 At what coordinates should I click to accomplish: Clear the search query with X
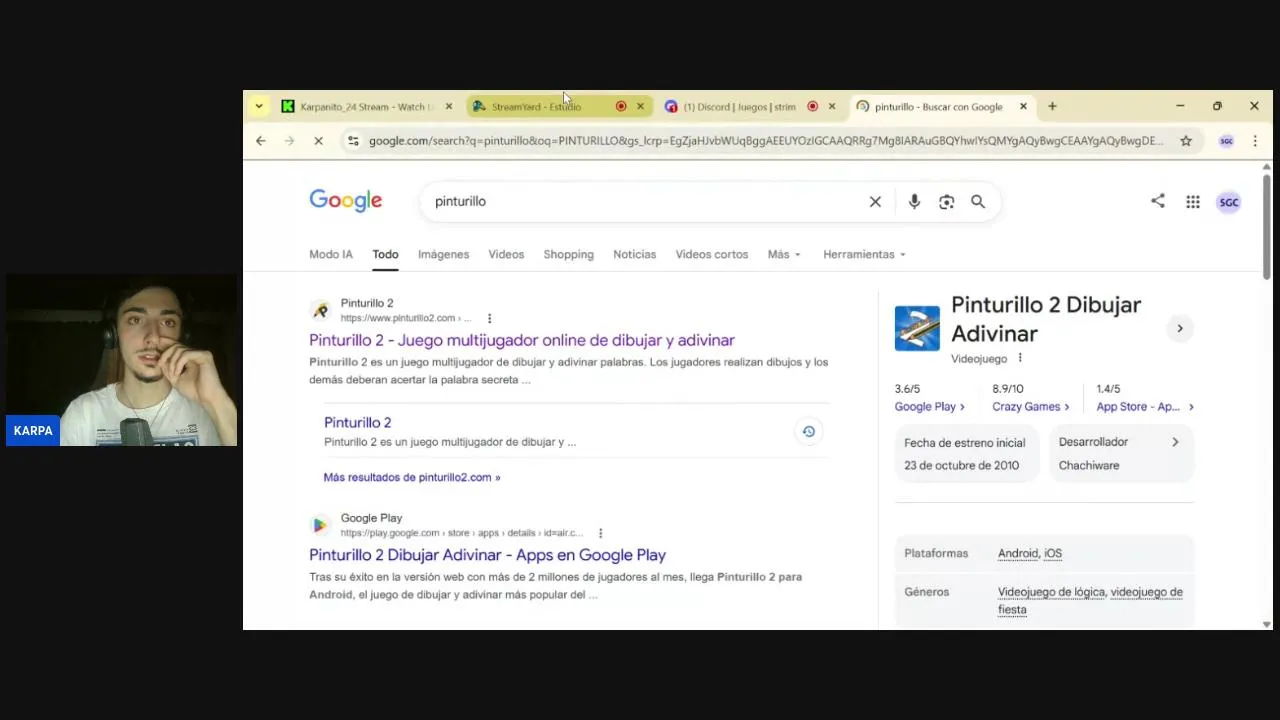(x=875, y=202)
